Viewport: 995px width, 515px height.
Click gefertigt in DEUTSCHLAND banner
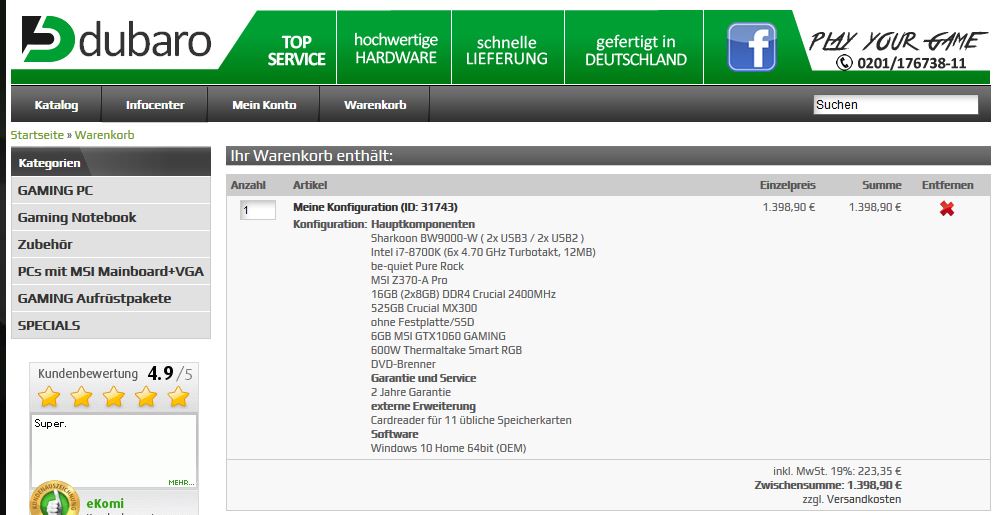pos(636,51)
